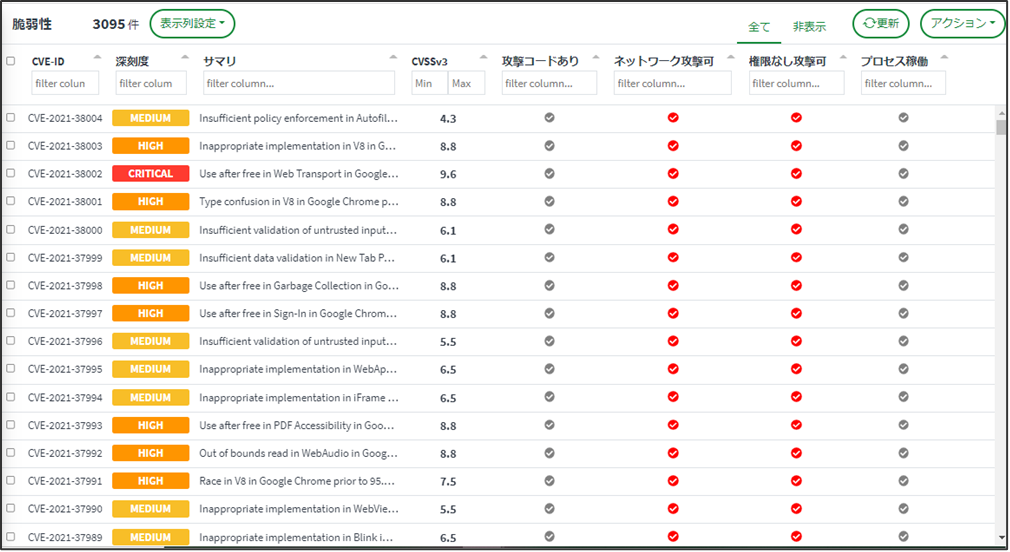Check the row box for CVE-2021-38003

(x=11, y=146)
